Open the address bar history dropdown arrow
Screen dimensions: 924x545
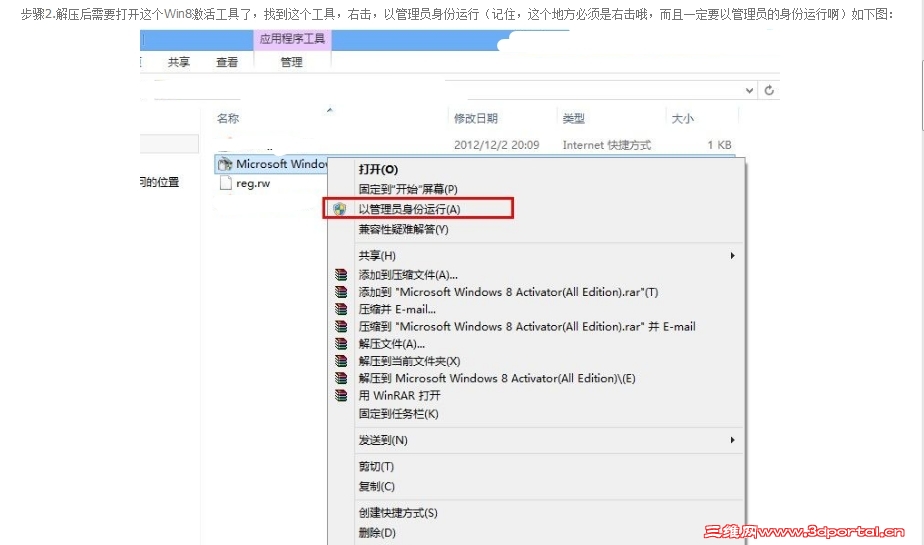click(x=749, y=91)
